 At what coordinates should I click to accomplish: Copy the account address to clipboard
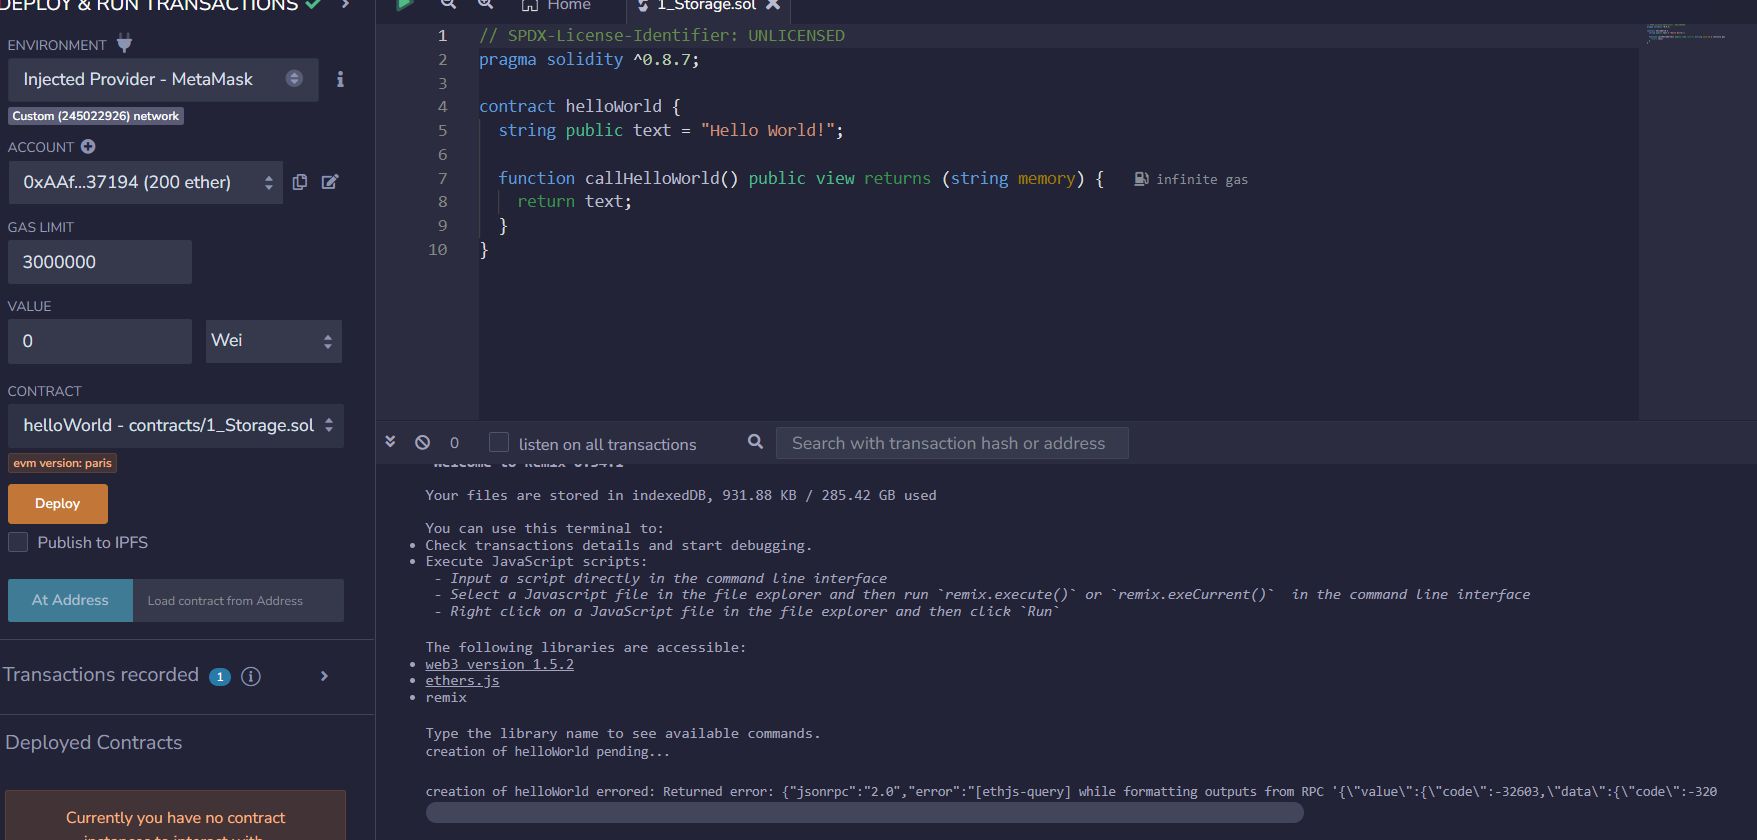(x=300, y=182)
